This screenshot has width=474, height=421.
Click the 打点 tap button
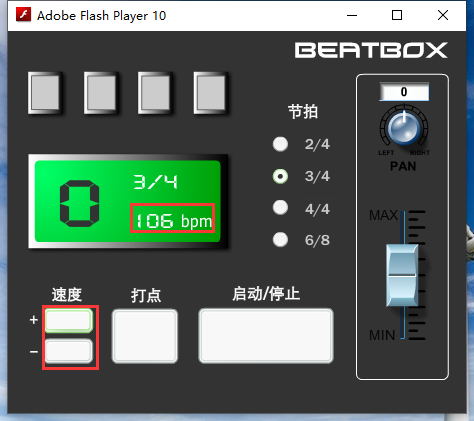tap(145, 336)
